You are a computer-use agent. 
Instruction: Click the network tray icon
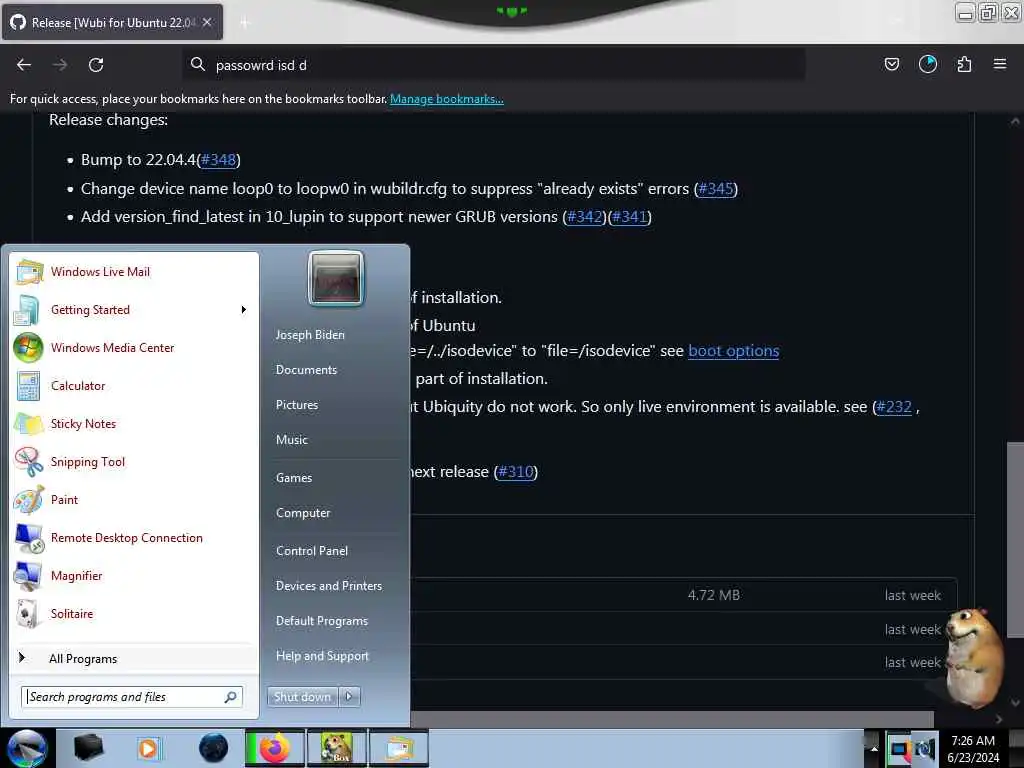coord(899,750)
